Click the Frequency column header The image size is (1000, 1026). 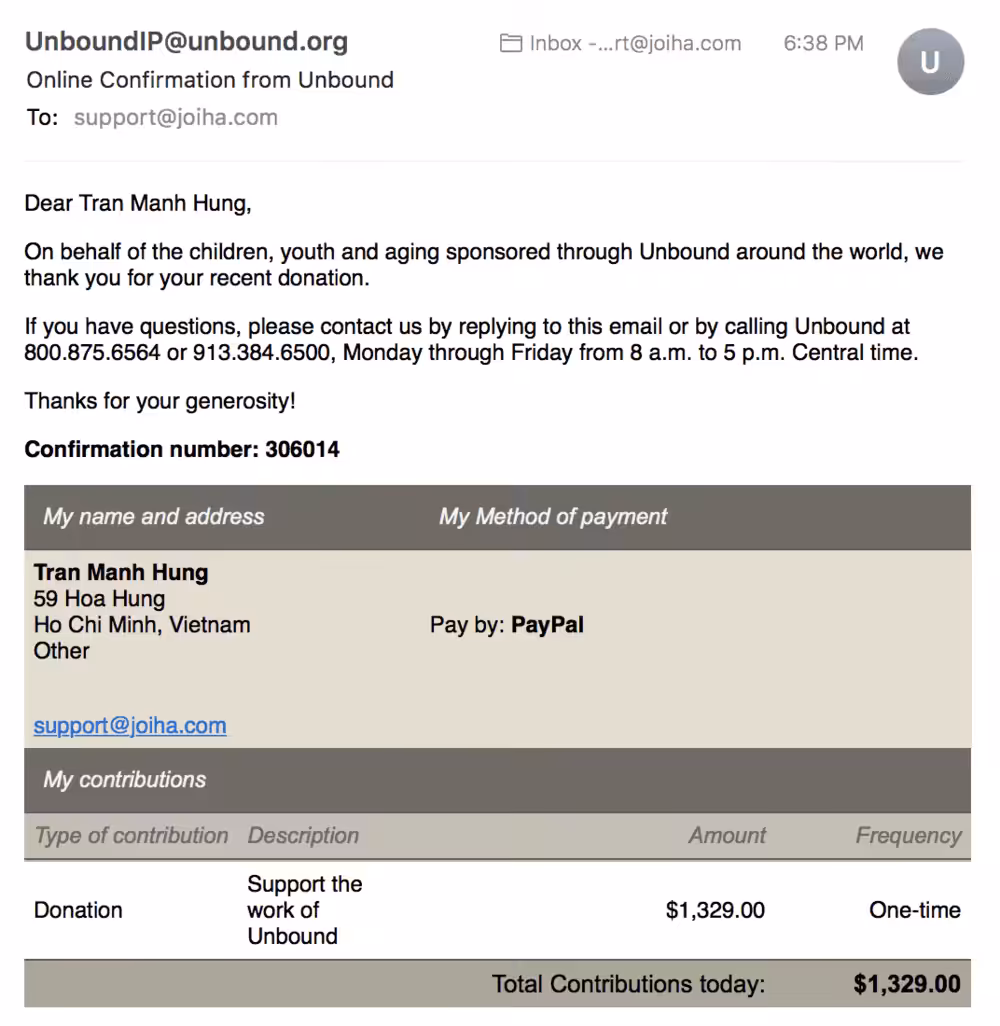tap(908, 836)
